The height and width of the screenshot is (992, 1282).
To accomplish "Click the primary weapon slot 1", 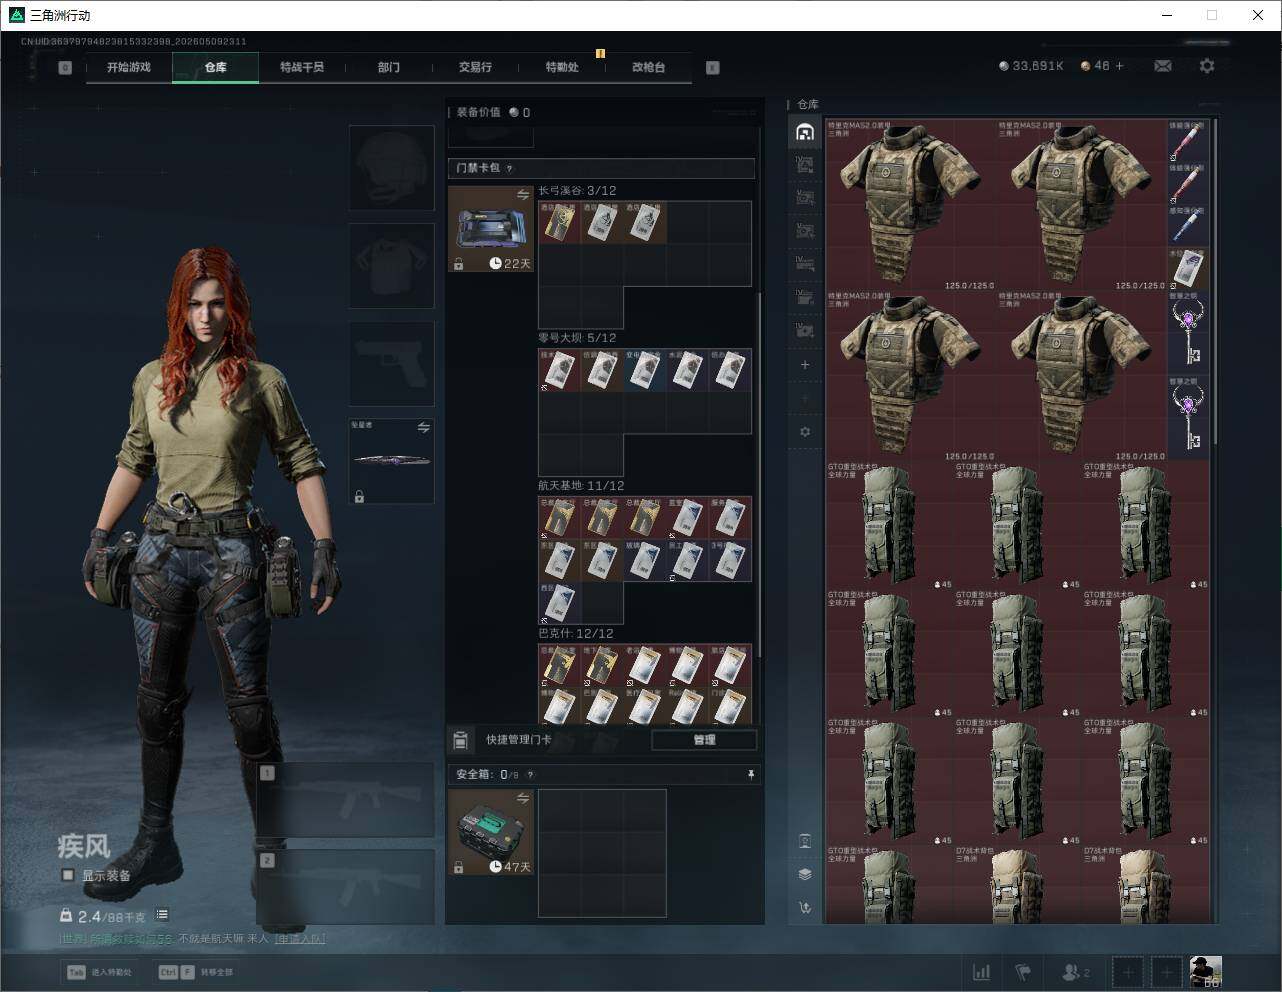I will point(346,800).
